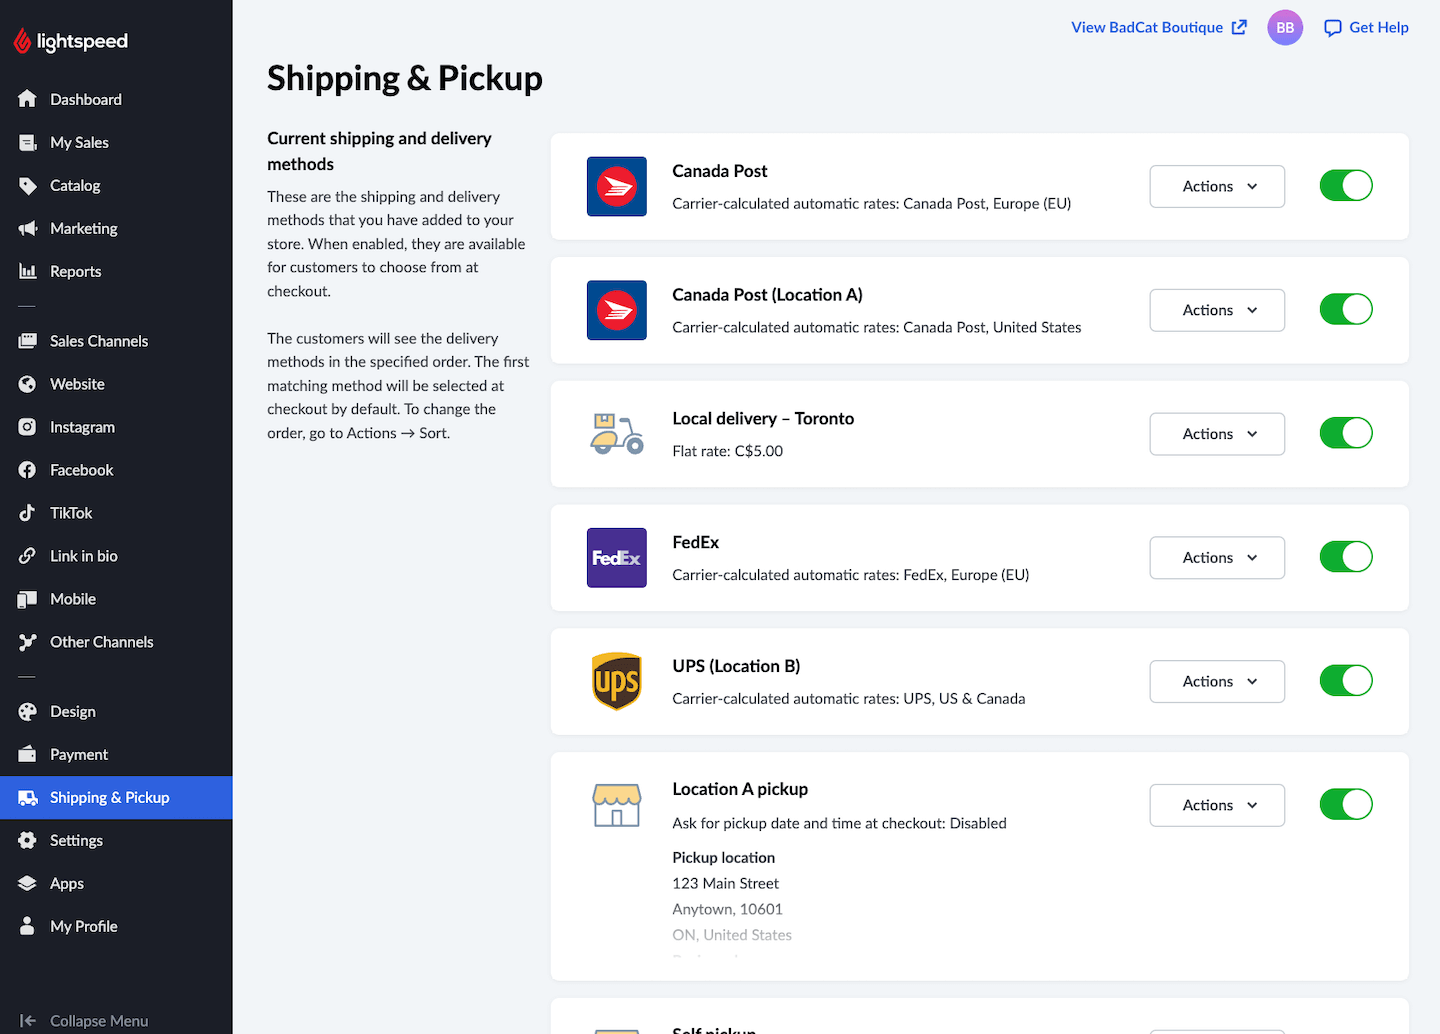Click the Facebook icon in sidebar
1440x1034 pixels.
27,470
